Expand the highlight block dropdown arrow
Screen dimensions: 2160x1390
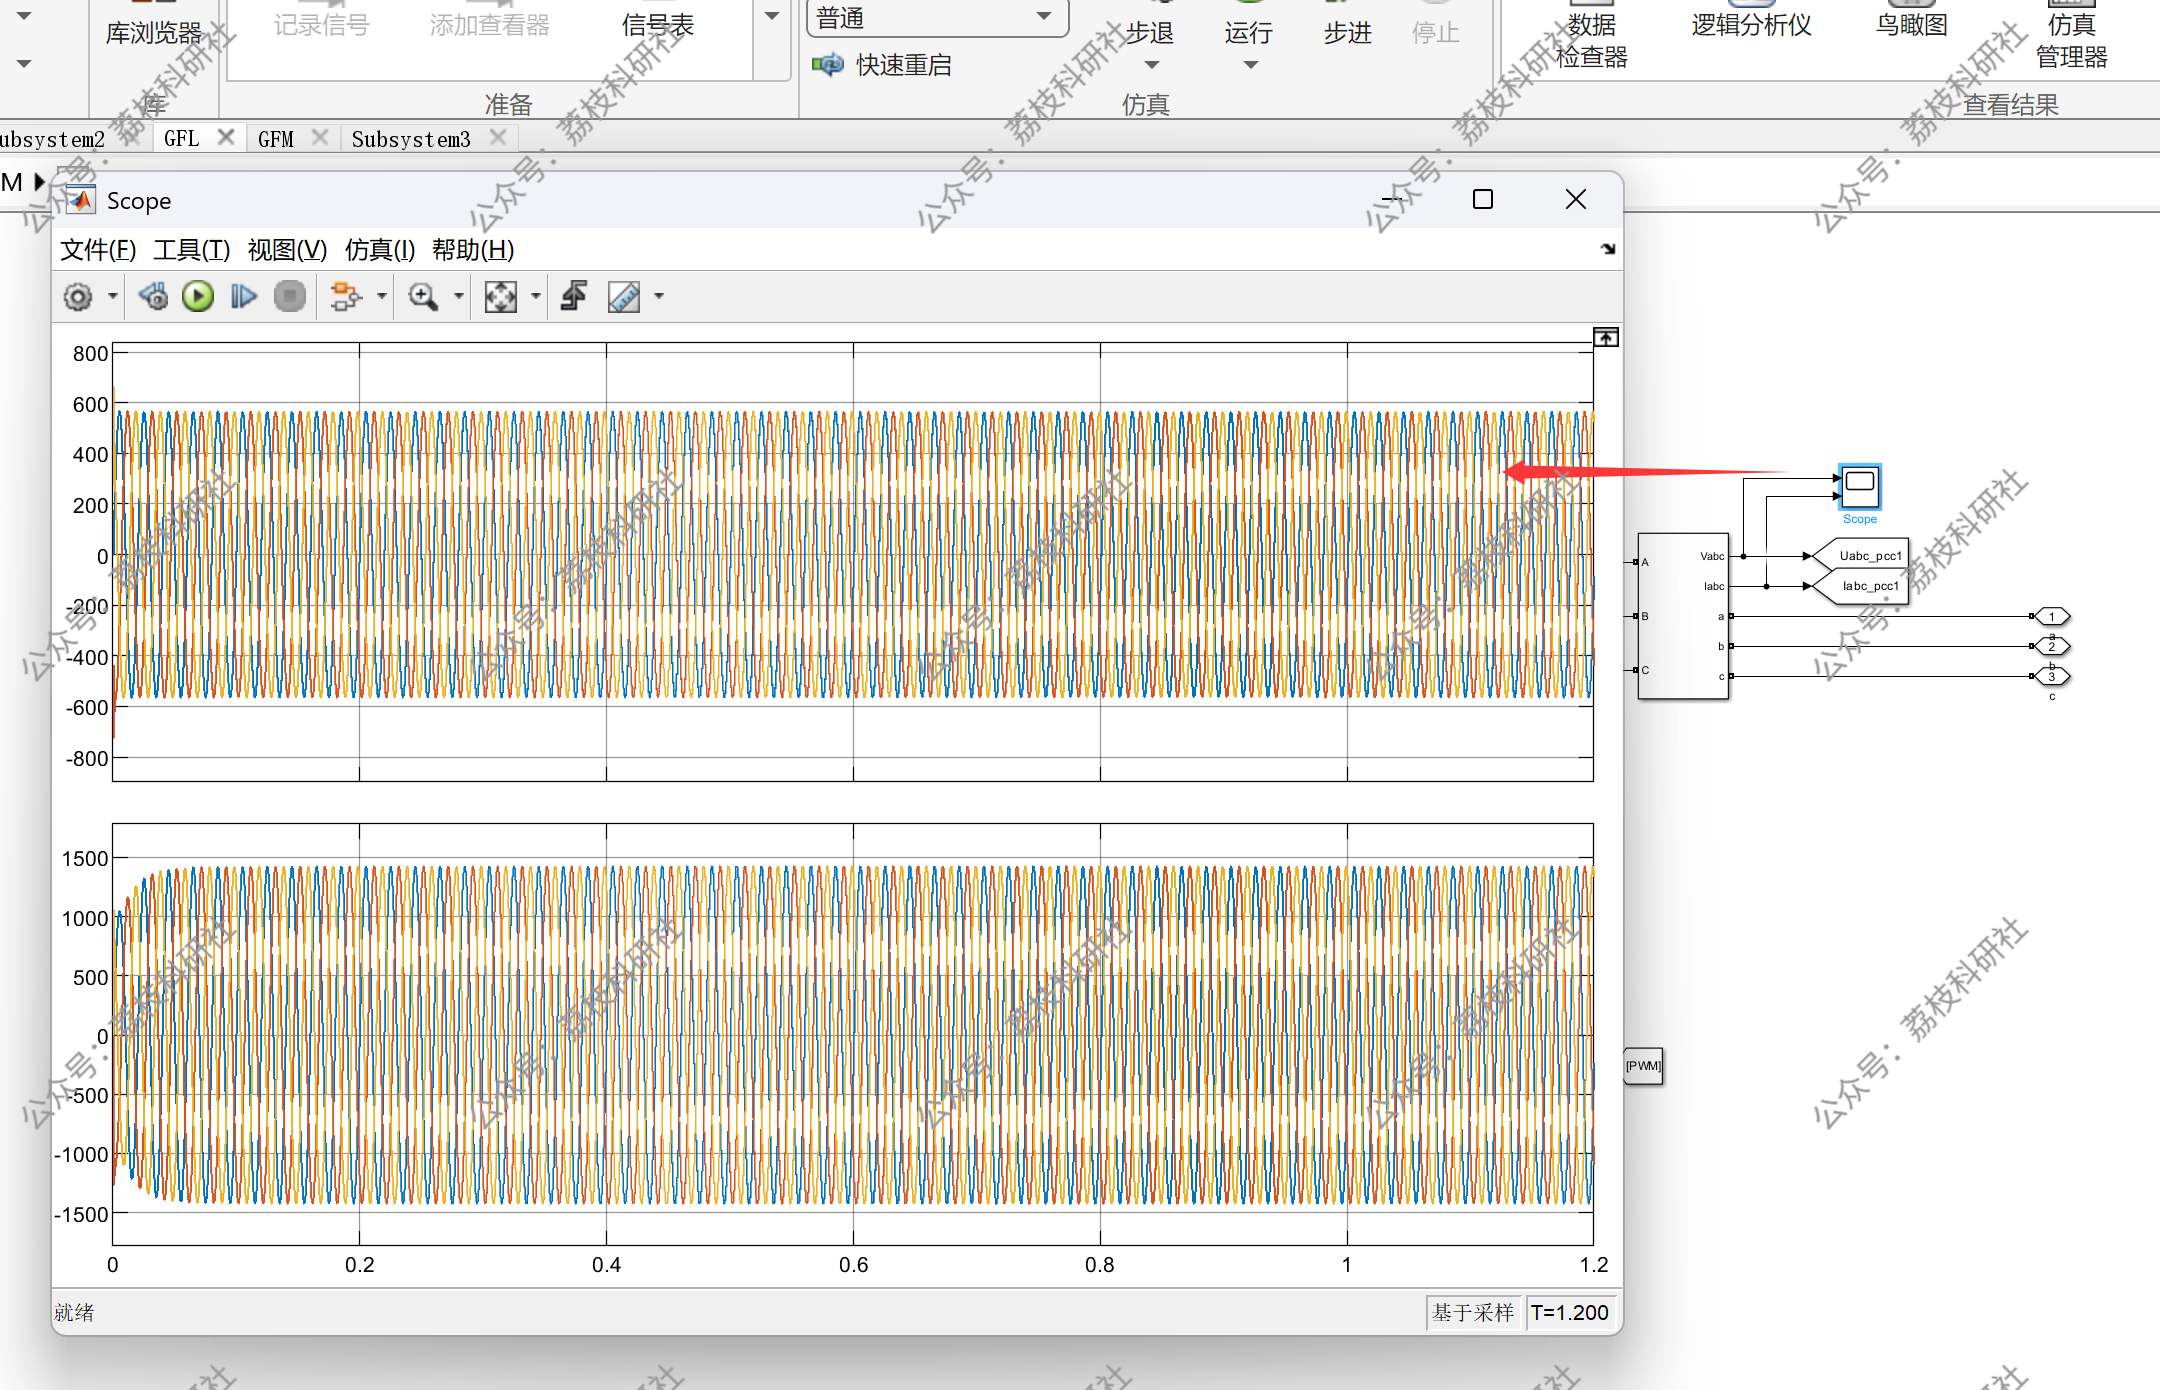click(x=381, y=296)
